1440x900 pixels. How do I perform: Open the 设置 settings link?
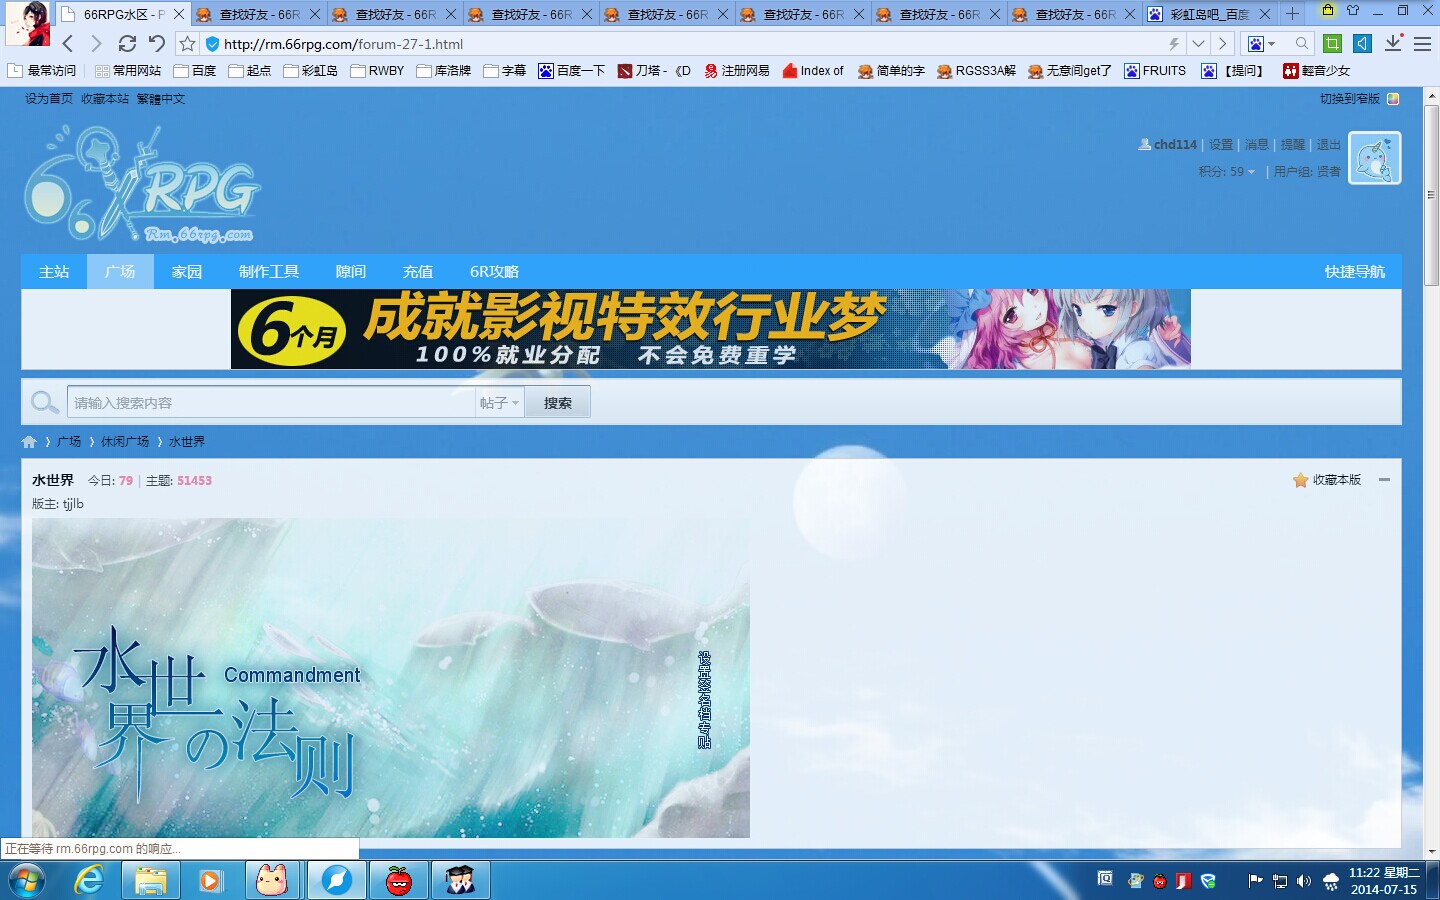click(1221, 145)
